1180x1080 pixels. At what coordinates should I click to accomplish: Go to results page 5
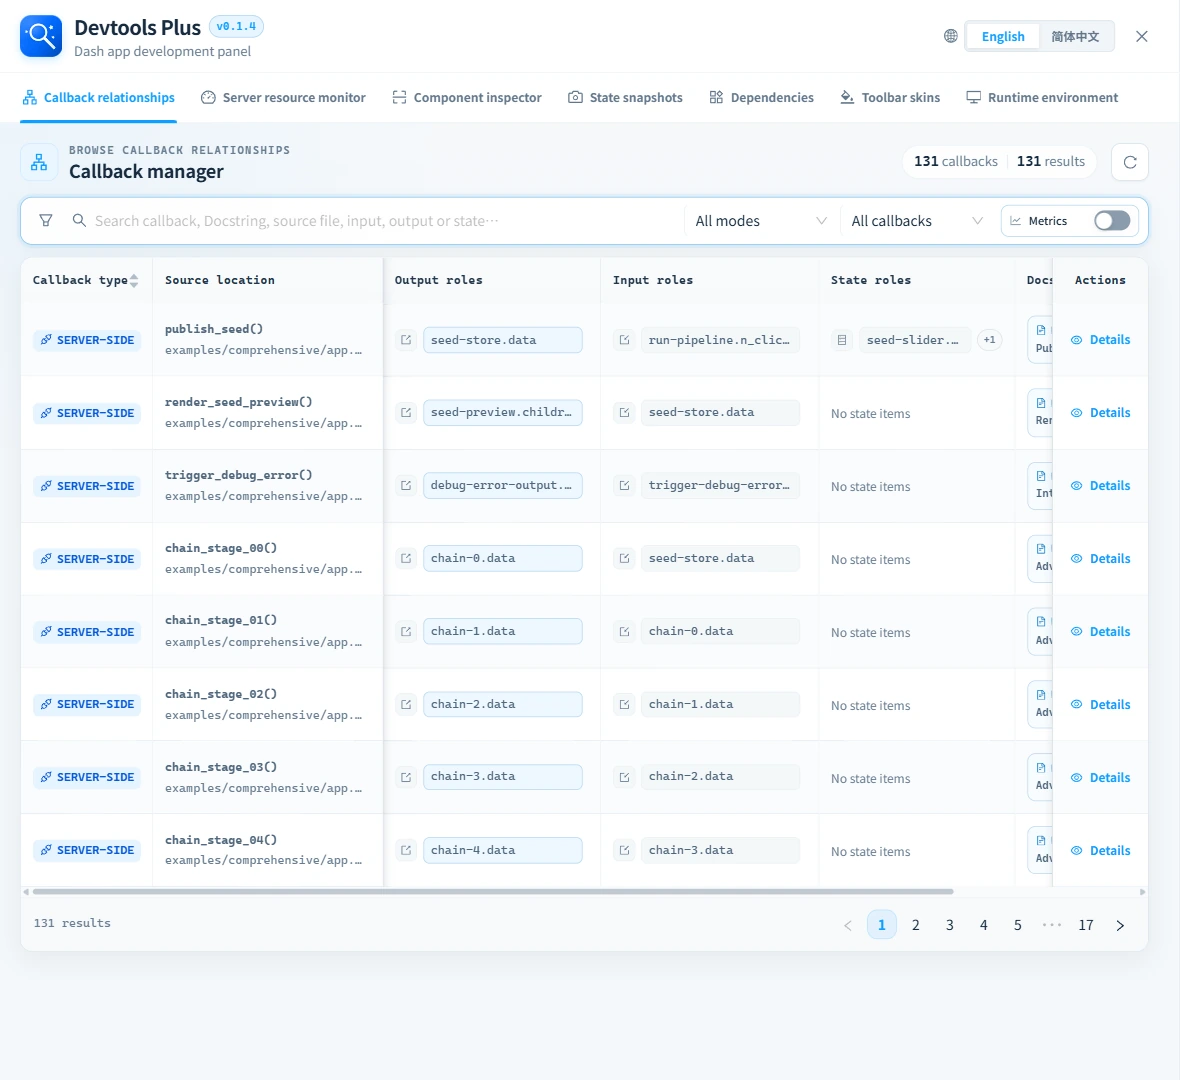click(x=1017, y=925)
